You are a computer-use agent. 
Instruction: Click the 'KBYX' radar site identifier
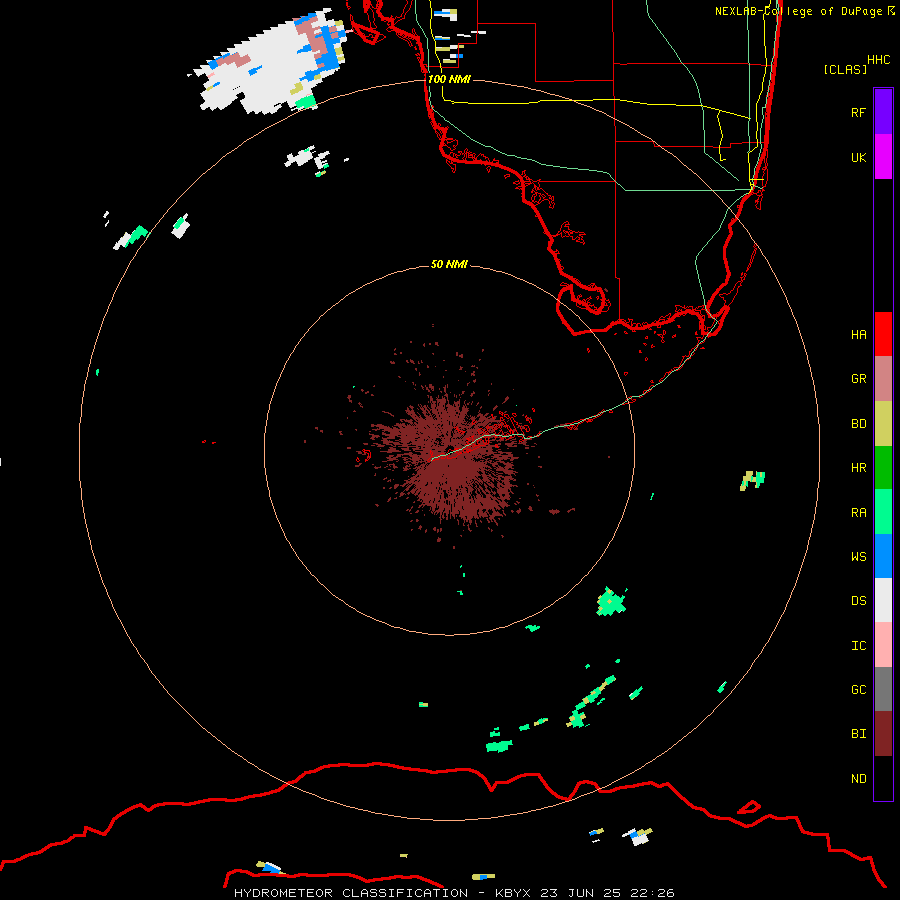pyautogui.click(x=513, y=893)
